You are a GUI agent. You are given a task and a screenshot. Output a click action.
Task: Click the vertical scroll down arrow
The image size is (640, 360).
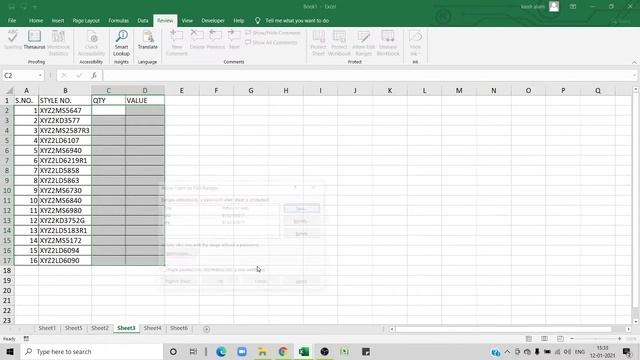tap(636, 322)
